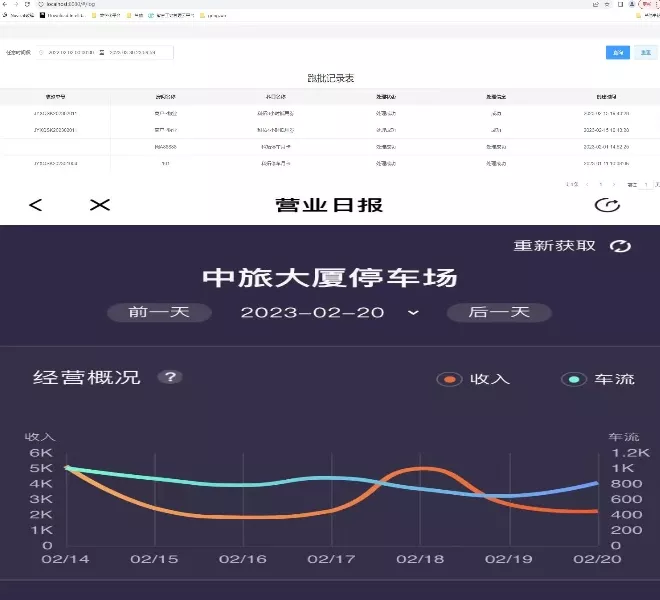Go to the next day with 后一天
Viewport: 660px width, 600px height.
(499, 312)
